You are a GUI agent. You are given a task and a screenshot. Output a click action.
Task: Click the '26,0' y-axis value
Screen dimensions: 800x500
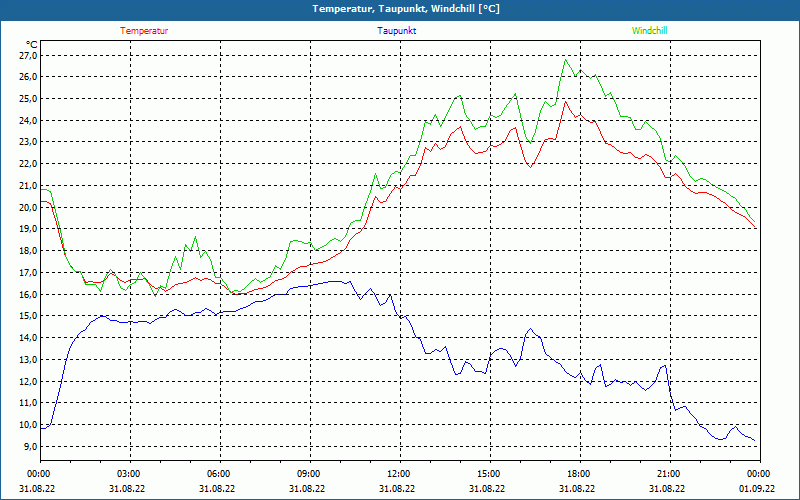(x=28, y=77)
